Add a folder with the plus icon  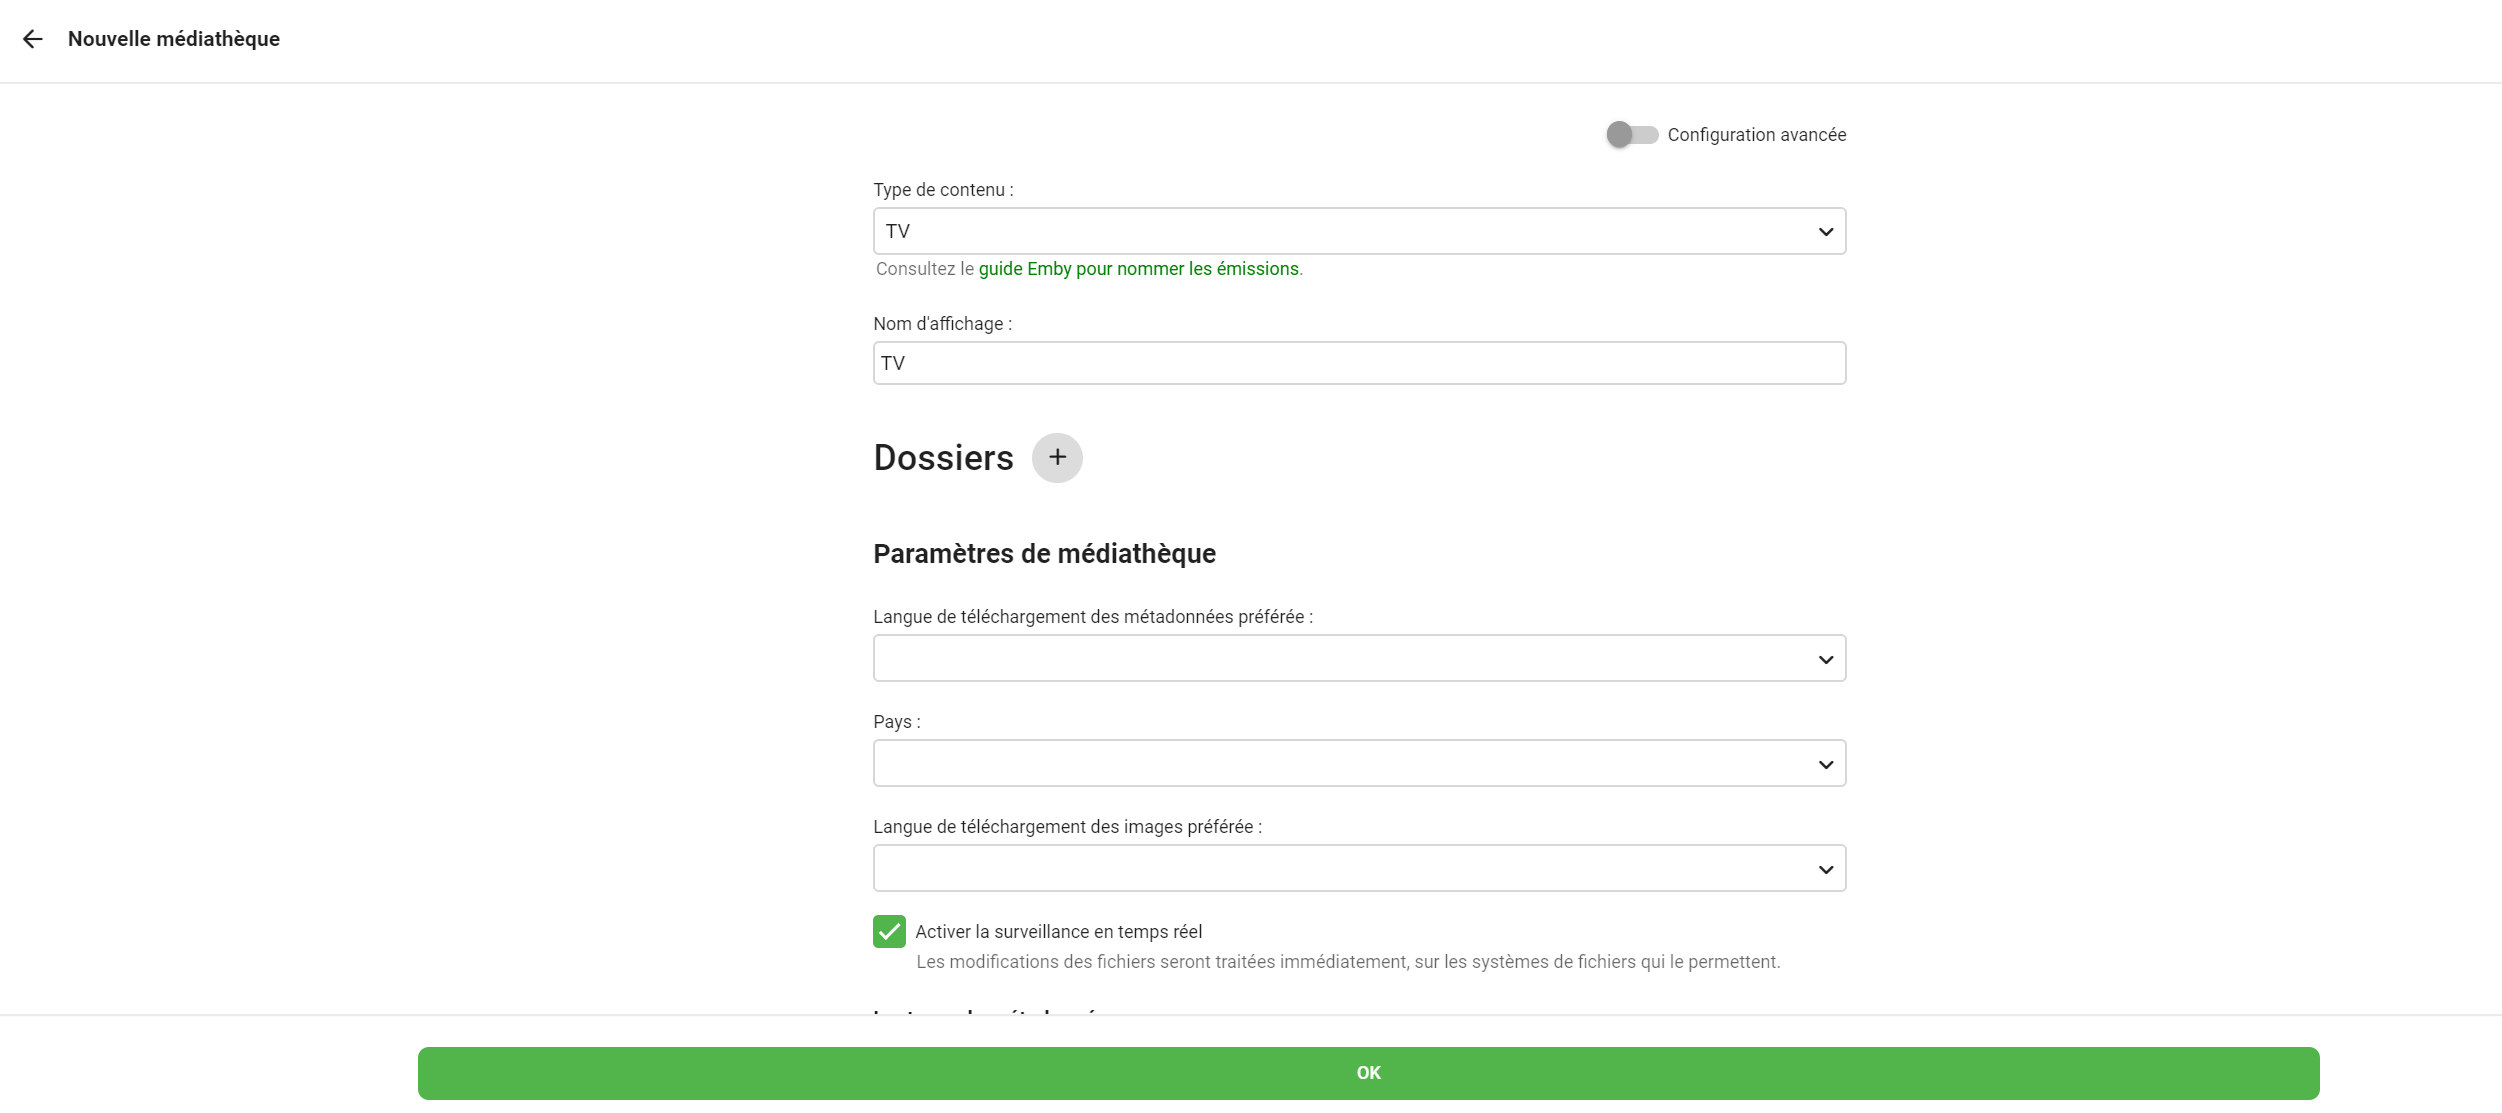coord(1057,458)
